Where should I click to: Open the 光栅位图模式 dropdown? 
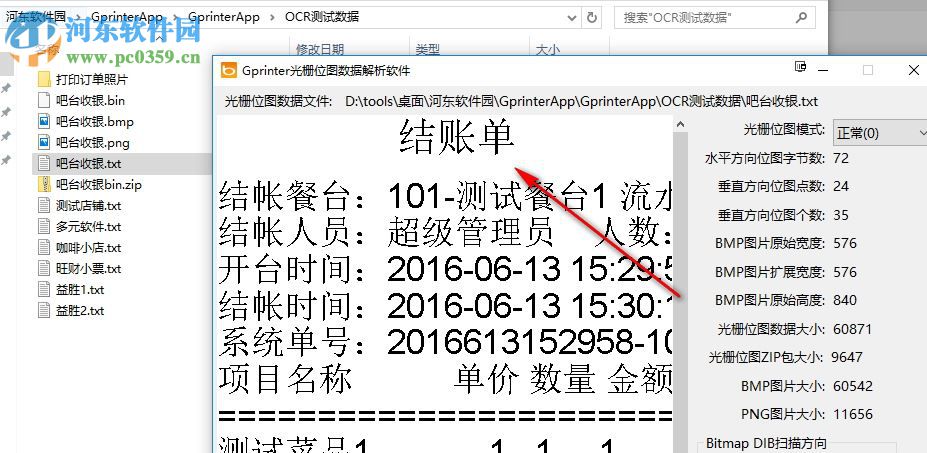(x=880, y=133)
